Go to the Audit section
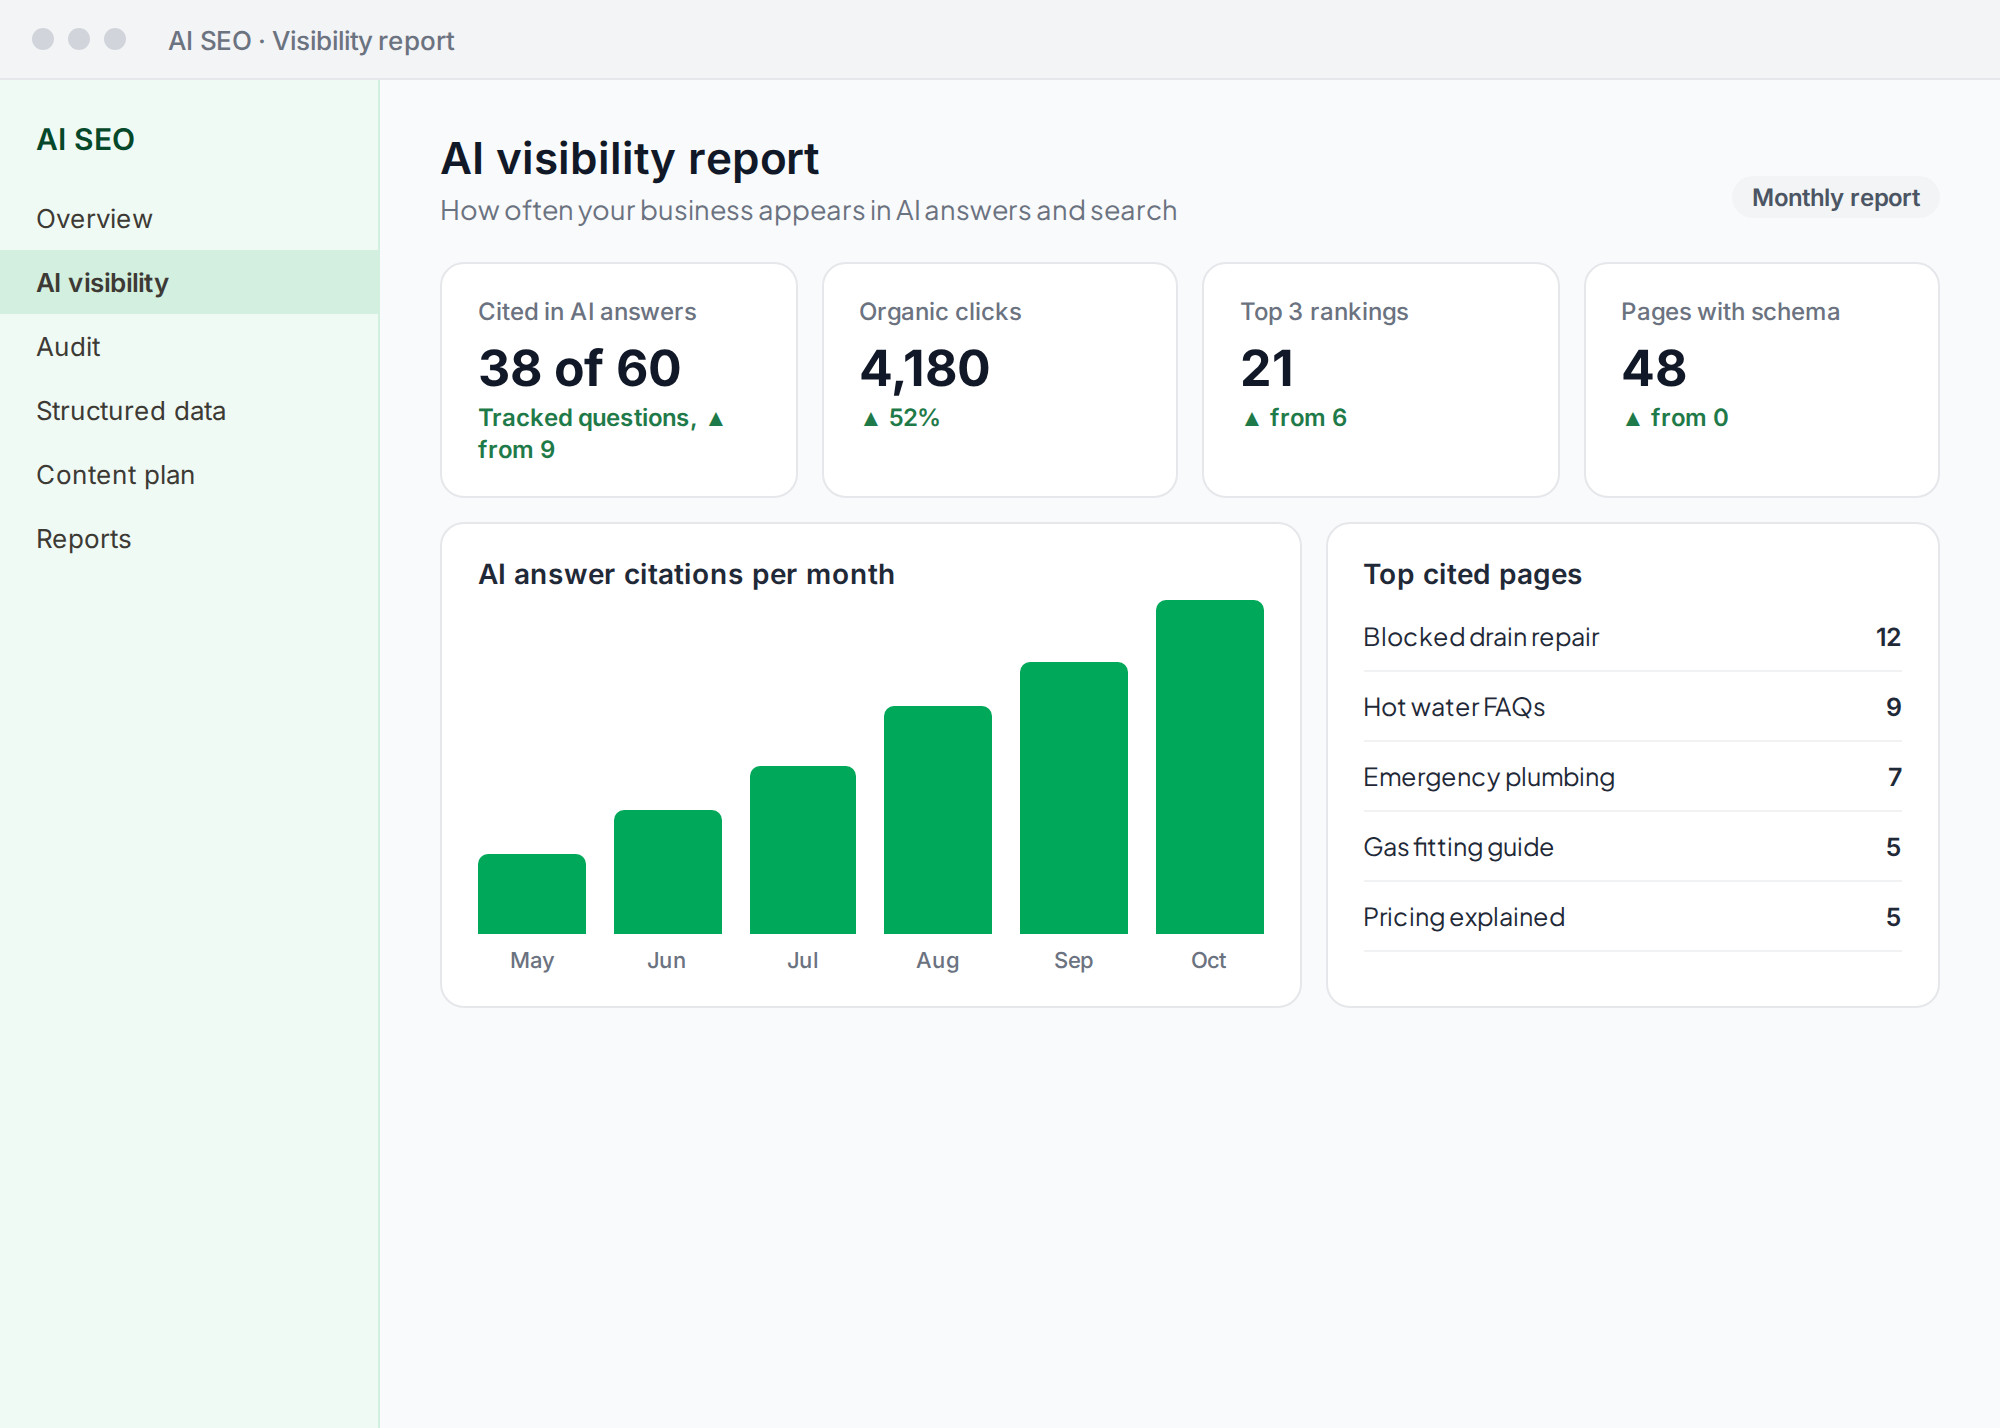Screen dimensions: 2000x1428 pos(189,347)
